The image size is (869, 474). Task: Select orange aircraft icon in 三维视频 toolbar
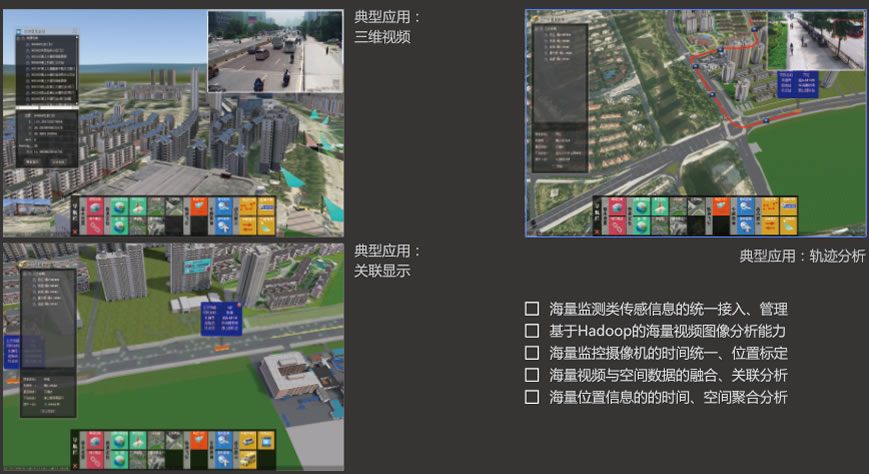[200, 208]
